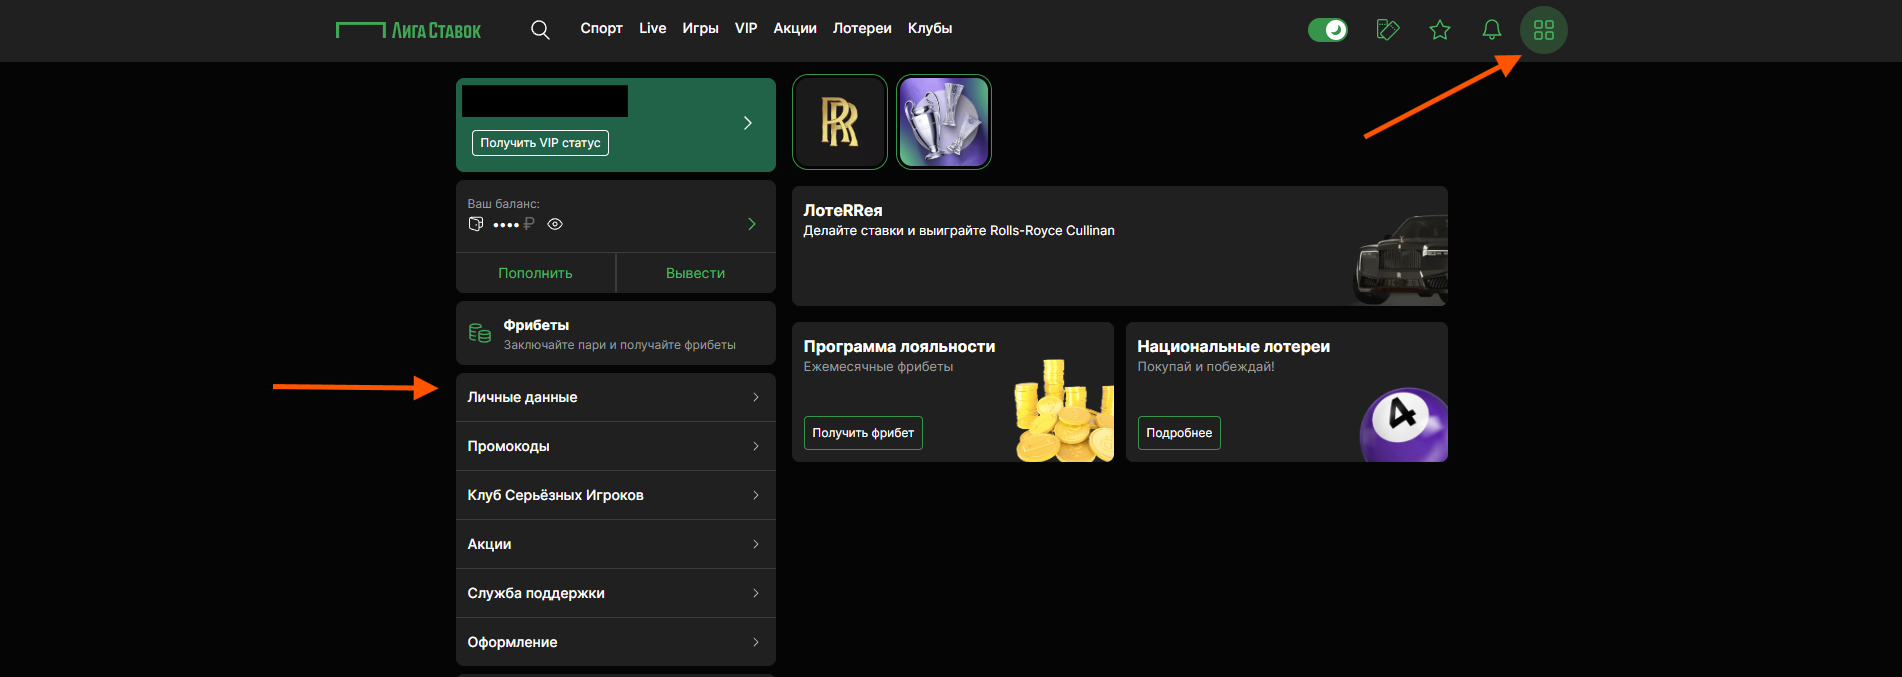This screenshot has height=677, width=1902.
Task: Open Служба поддержки row
Action: [x=615, y=593]
